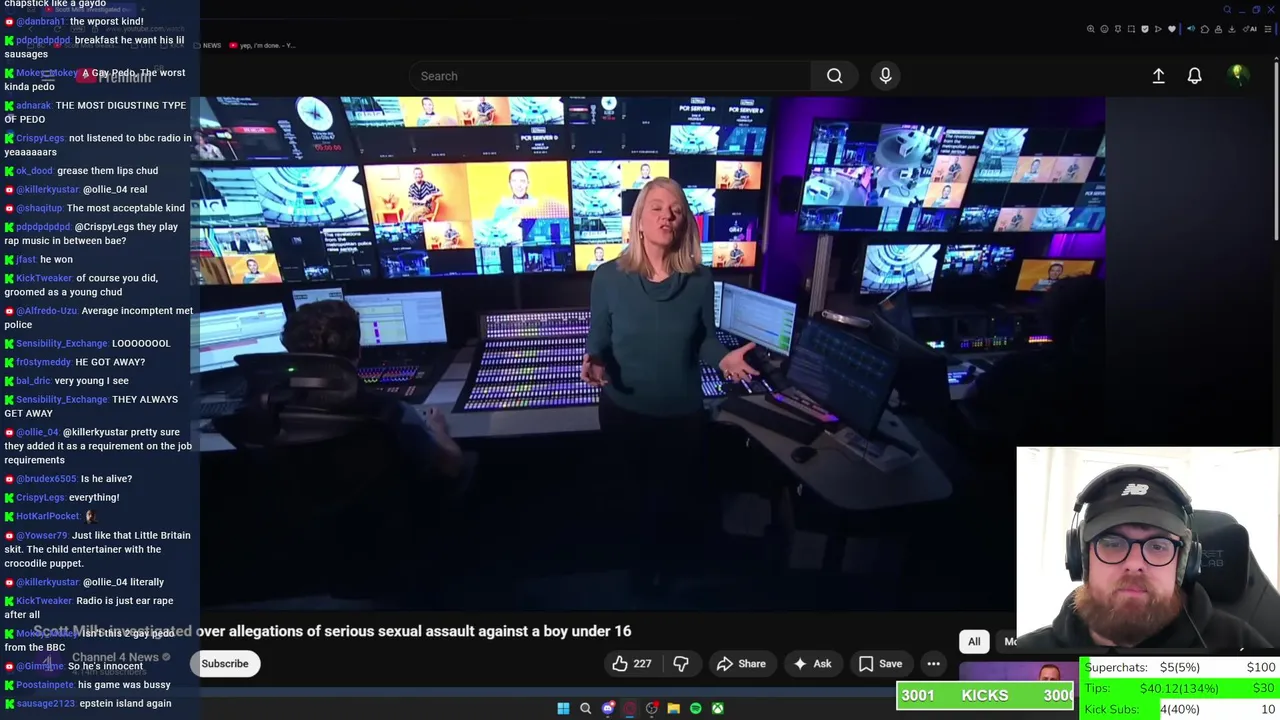Open Windows taskbar search
Viewport: 1280px width, 720px height.
(x=585, y=708)
